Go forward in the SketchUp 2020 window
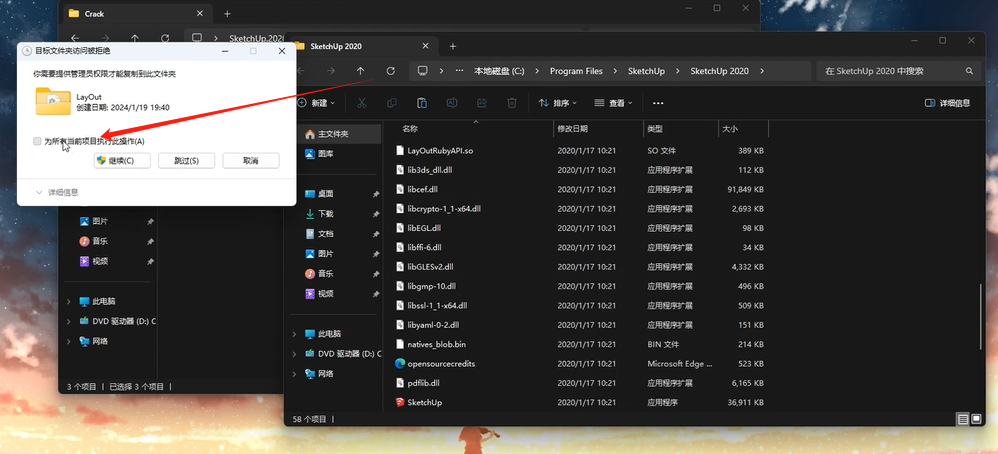Viewport: 998px width, 454px height. tap(330, 71)
